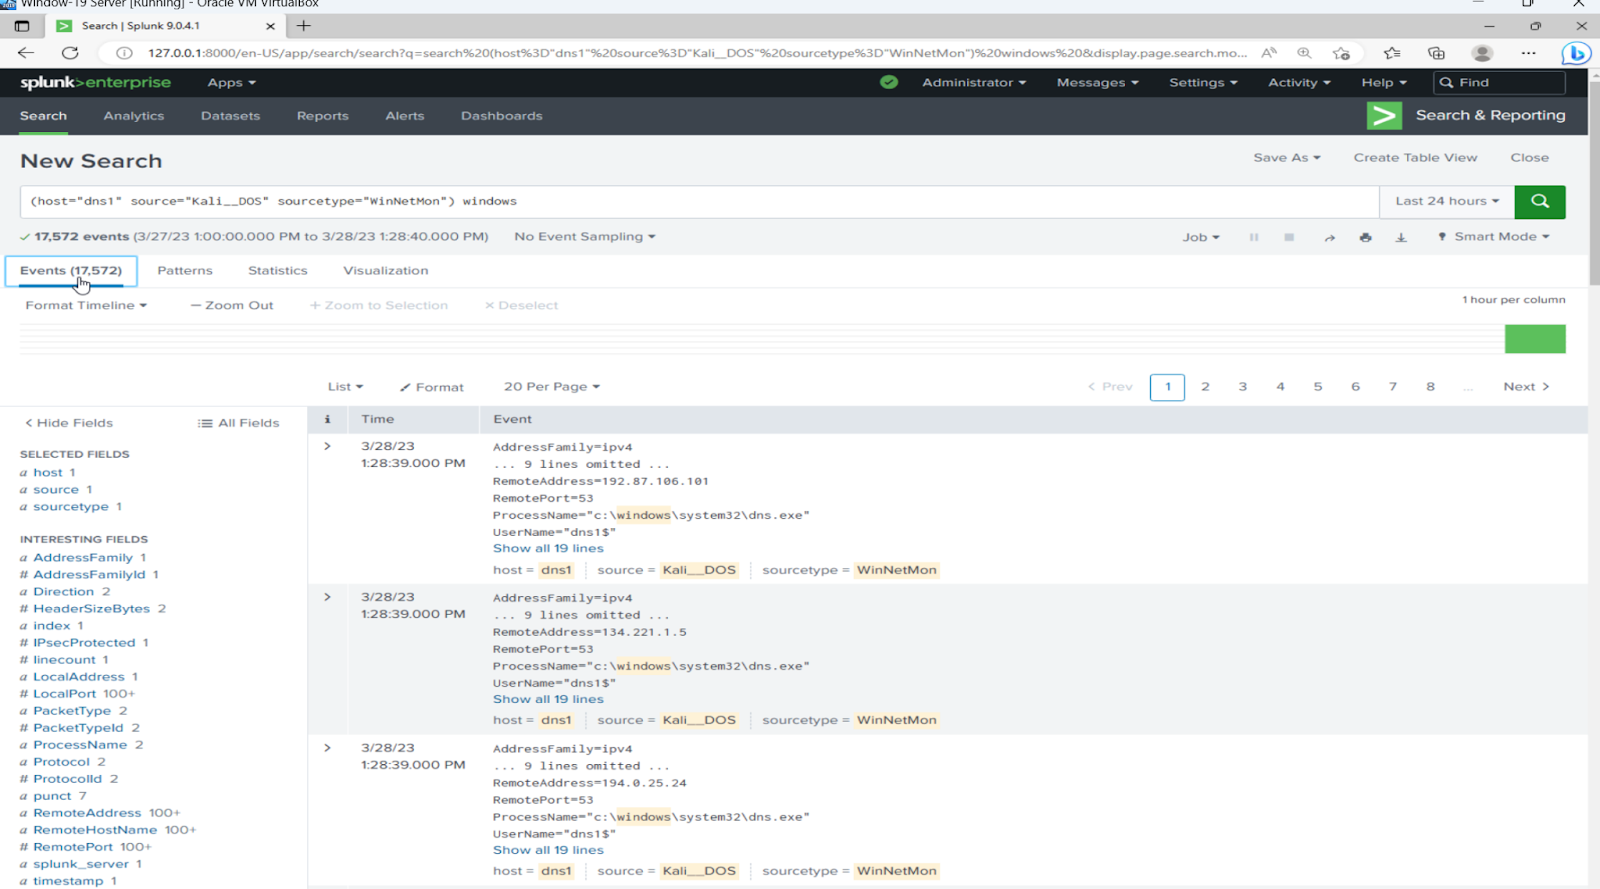Click the Splunk enterprise logo

[95, 82]
